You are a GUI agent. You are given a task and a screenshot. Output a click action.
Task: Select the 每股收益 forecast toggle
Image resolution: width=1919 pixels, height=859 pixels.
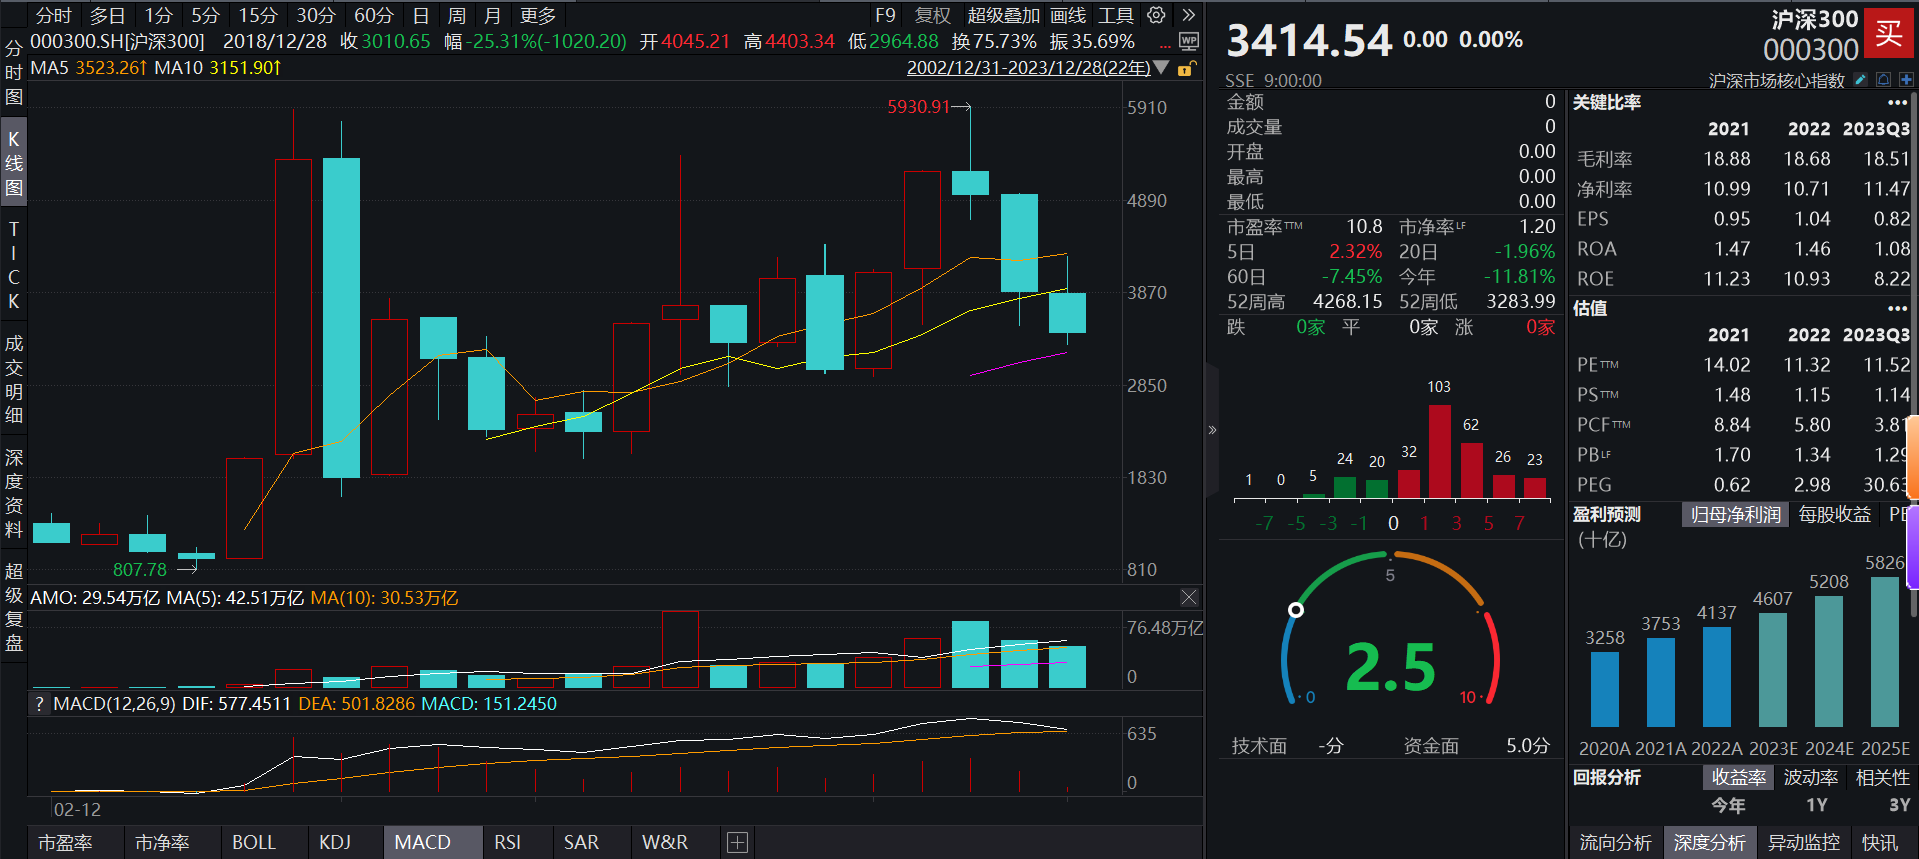pos(1834,515)
